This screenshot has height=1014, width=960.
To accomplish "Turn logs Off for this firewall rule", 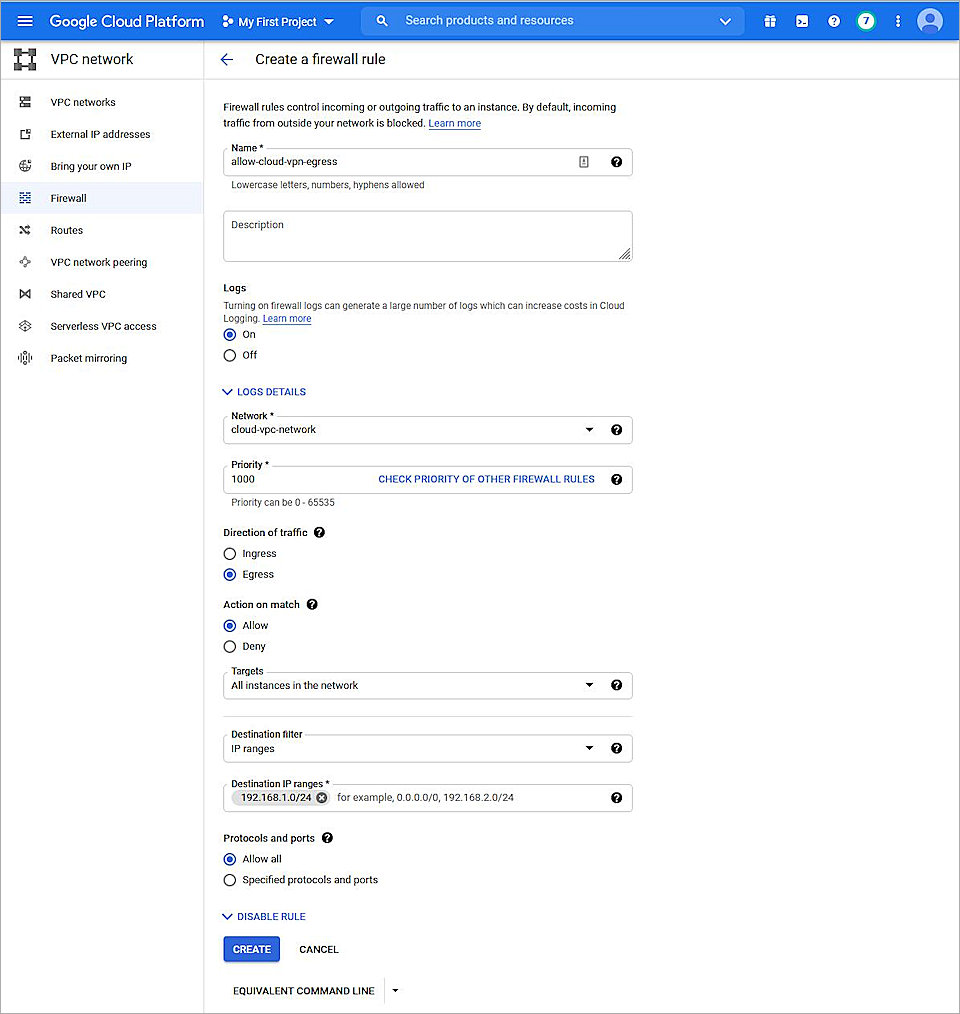I will click(x=229, y=354).
